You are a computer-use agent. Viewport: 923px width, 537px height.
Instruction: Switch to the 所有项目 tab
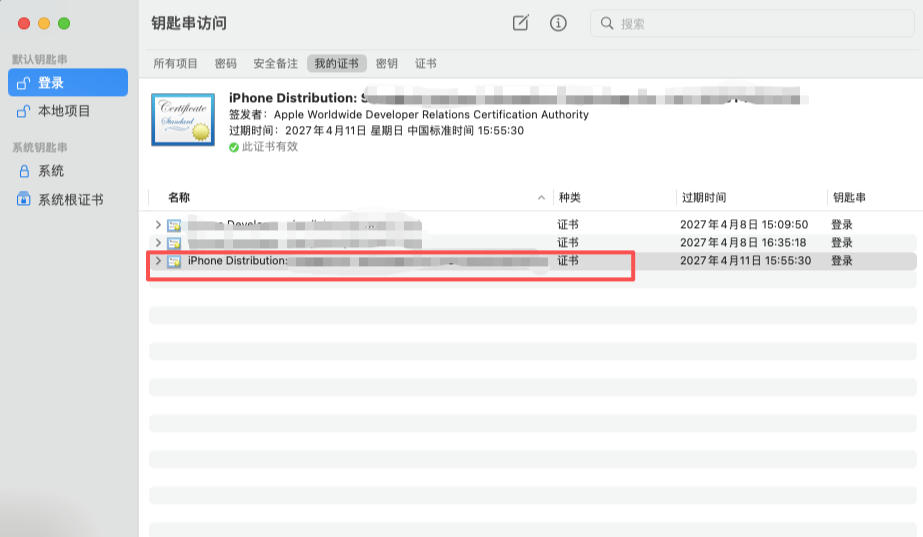point(175,64)
